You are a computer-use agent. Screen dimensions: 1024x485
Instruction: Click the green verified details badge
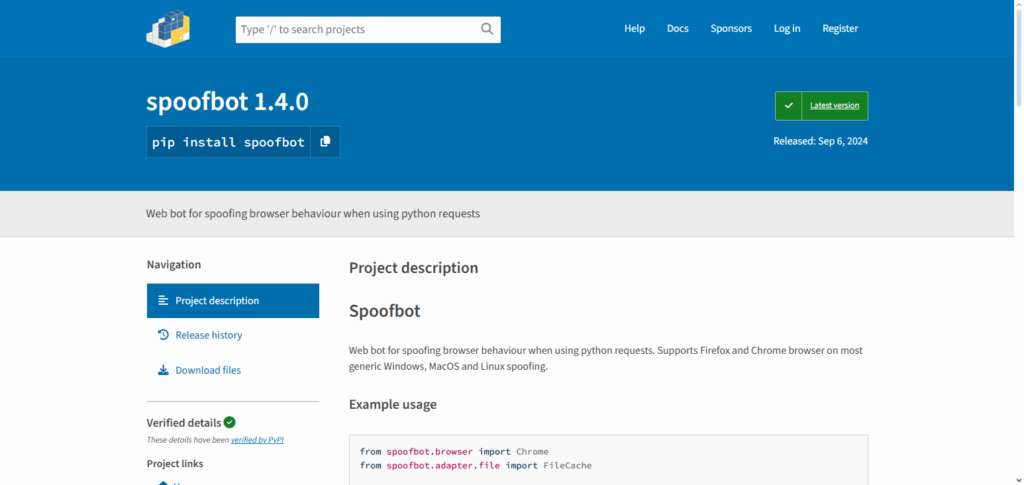229,422
